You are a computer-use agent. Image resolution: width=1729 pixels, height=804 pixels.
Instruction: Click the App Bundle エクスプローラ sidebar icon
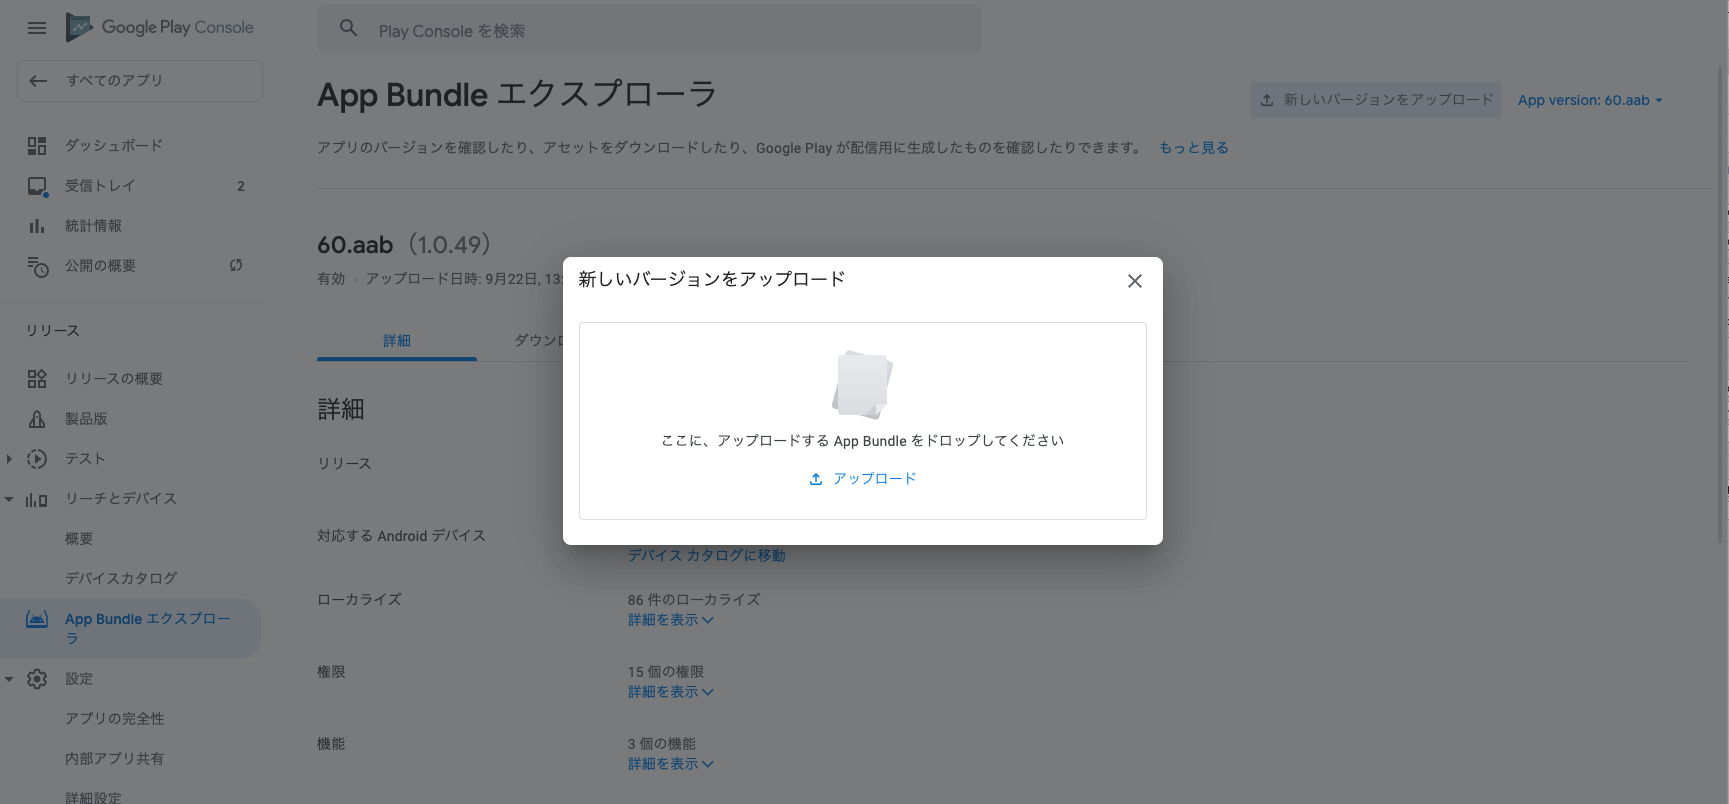[x=37, y=619]
